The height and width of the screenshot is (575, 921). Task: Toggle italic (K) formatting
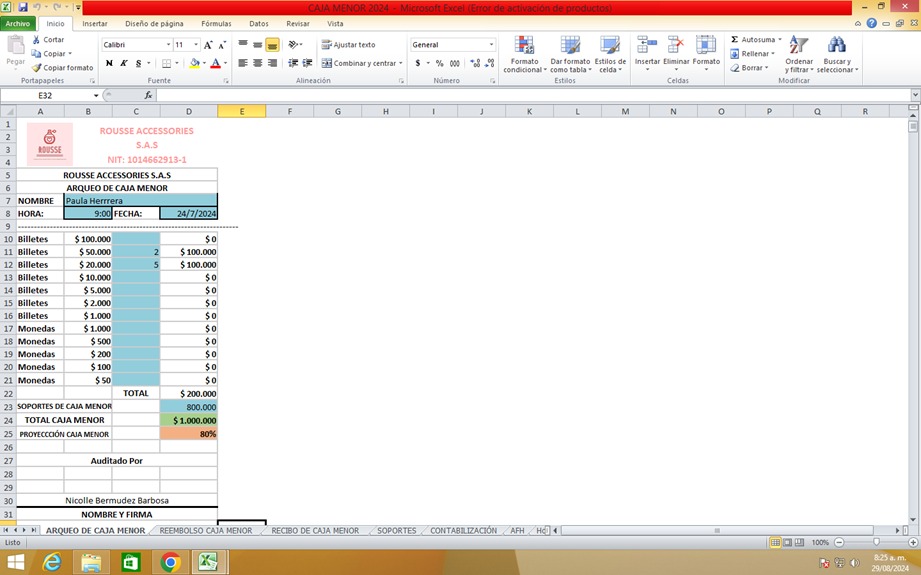124,63
